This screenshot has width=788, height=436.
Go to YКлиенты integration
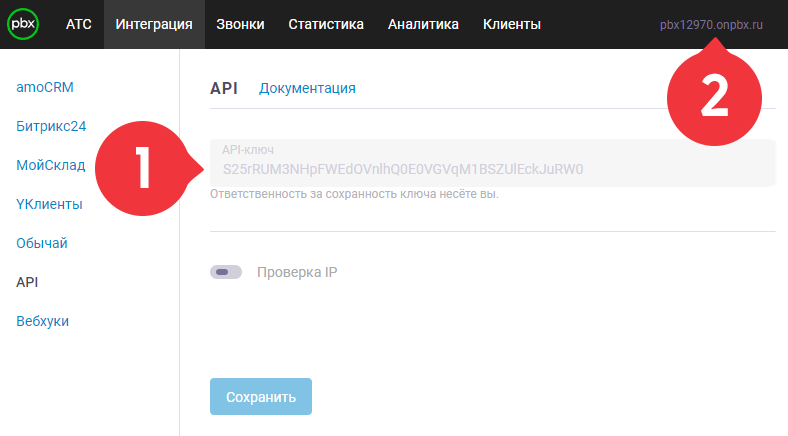49,204
